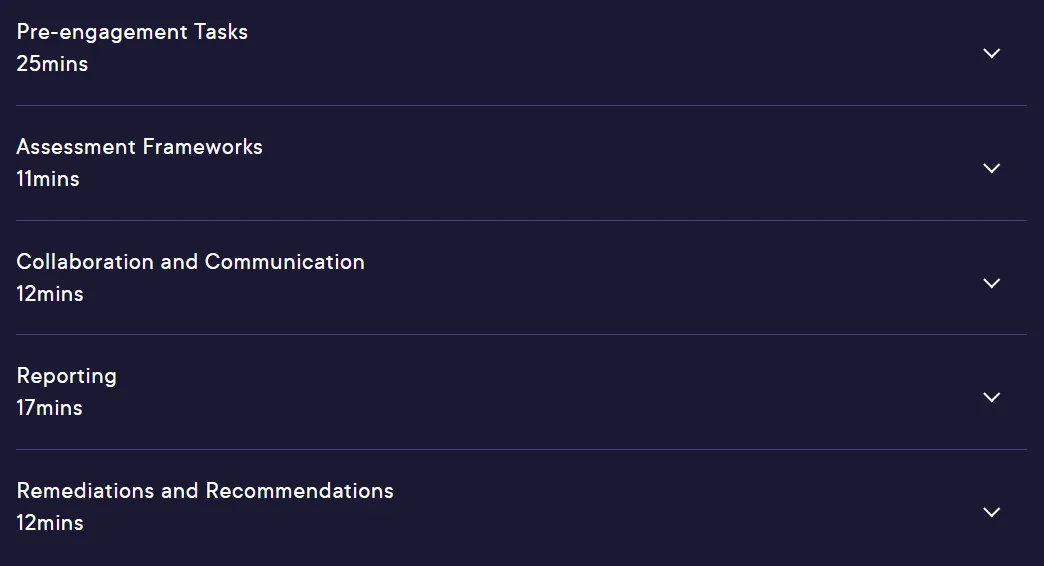
Task: Expand Remediations and Recommendations chevron
Action: pyautogui.click(x=991, y=513)
